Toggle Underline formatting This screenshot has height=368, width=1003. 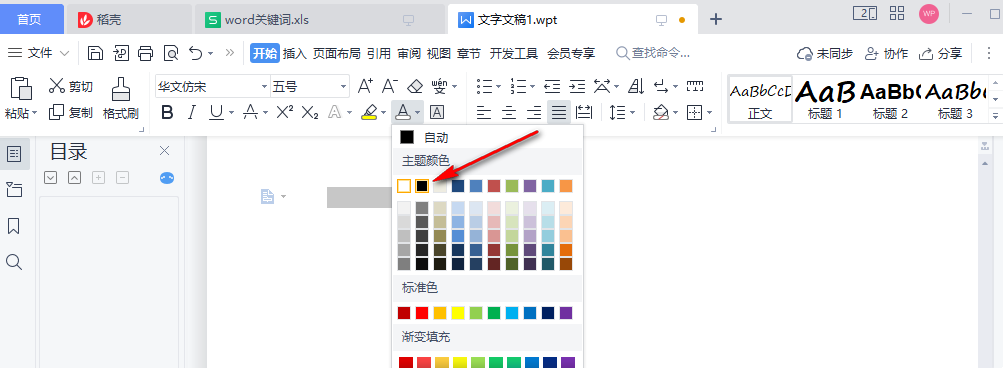coord(216,113)
